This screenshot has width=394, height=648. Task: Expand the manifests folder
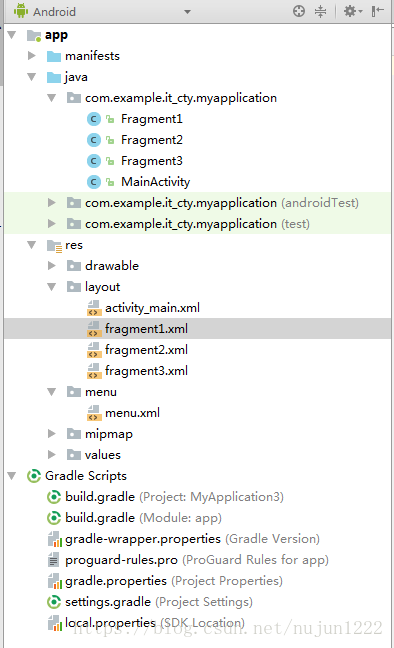point(31,55)
